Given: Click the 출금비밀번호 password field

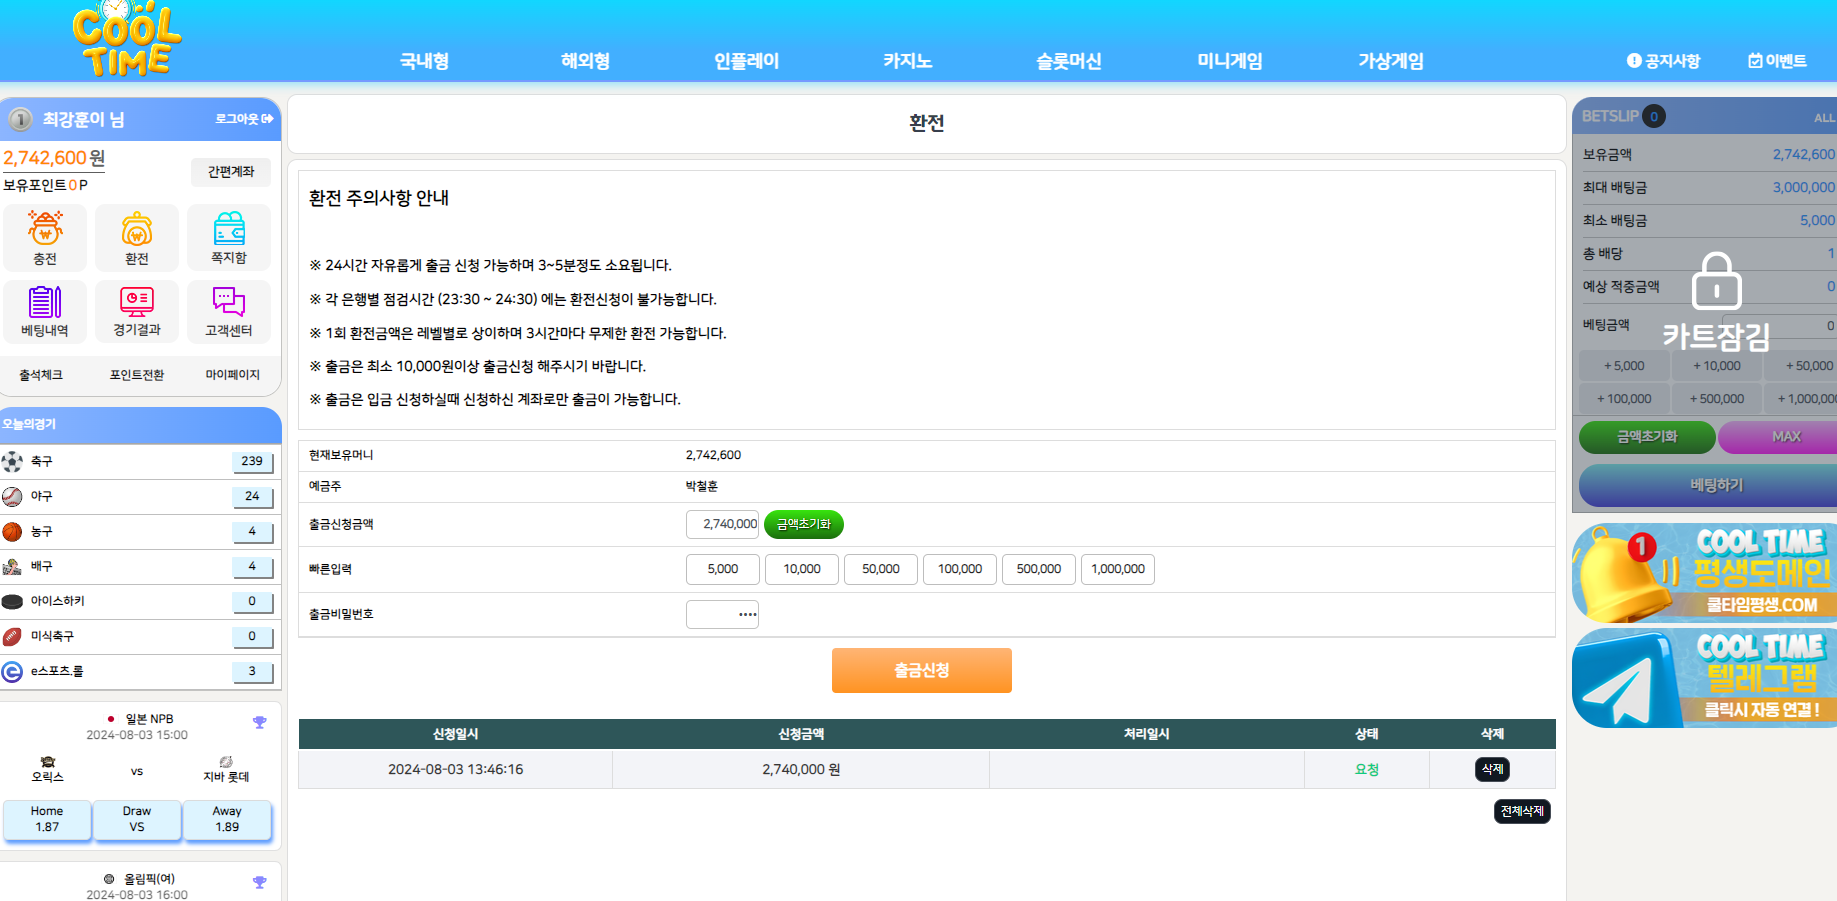Looking at the screenshot, I should 722,614.
